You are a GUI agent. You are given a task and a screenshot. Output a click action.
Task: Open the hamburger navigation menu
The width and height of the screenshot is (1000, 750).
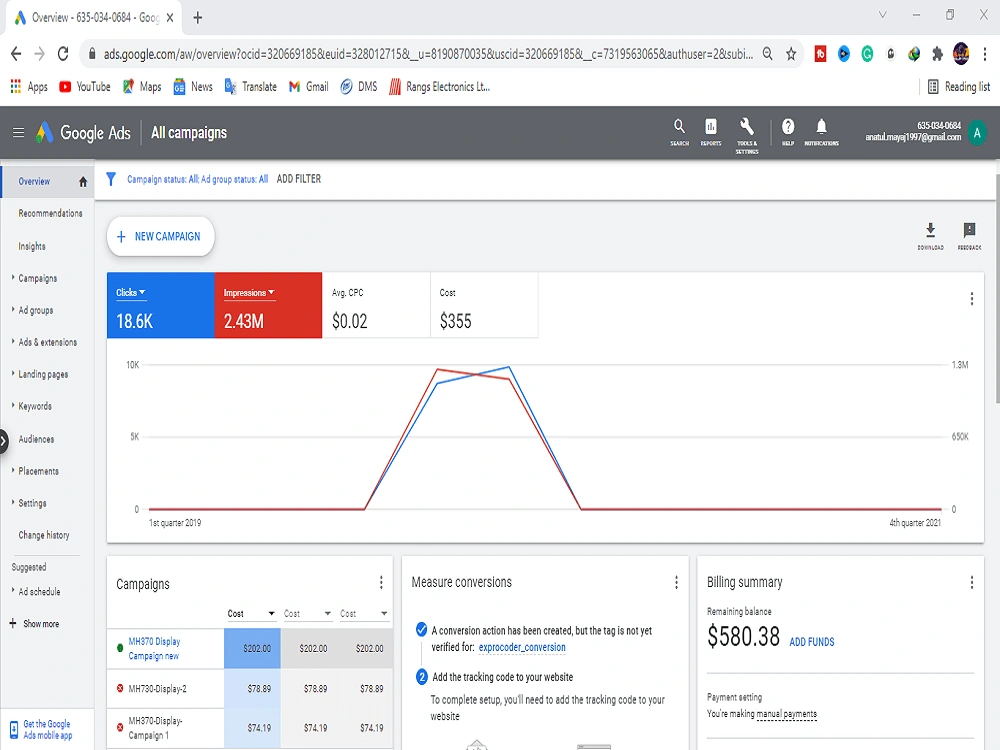pyautogui.click(x=18, y=133)
